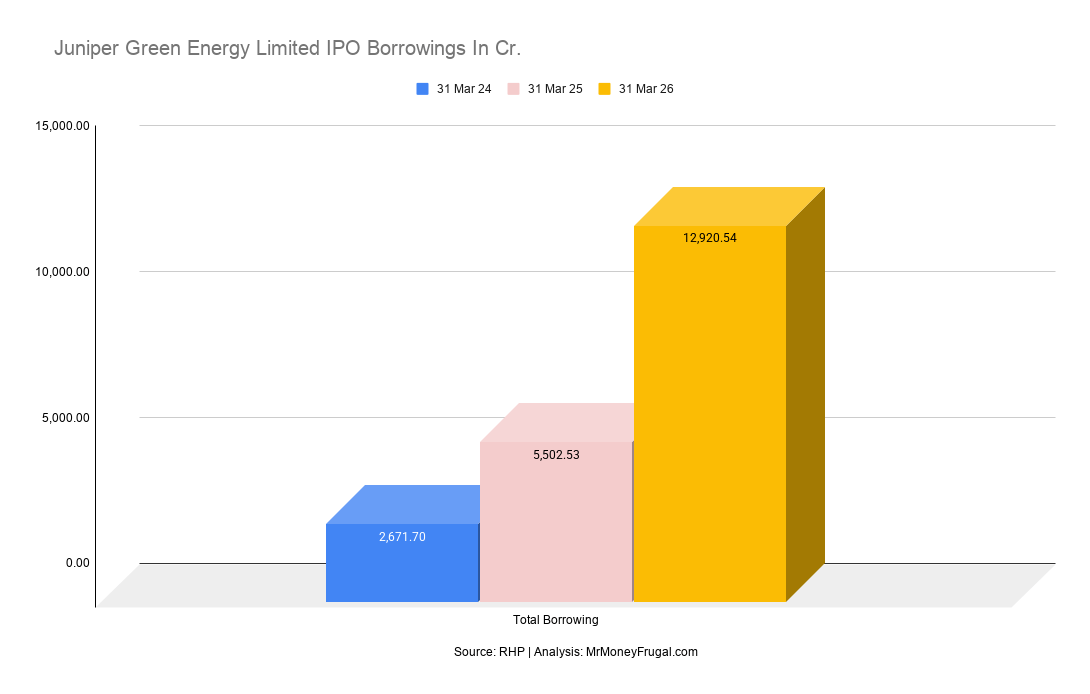
Task: Click the chart title 'Juniper Green Energy Limited IPO Borrowings In Cr.'
Action: pyautogui.click(x=287, y=49)
